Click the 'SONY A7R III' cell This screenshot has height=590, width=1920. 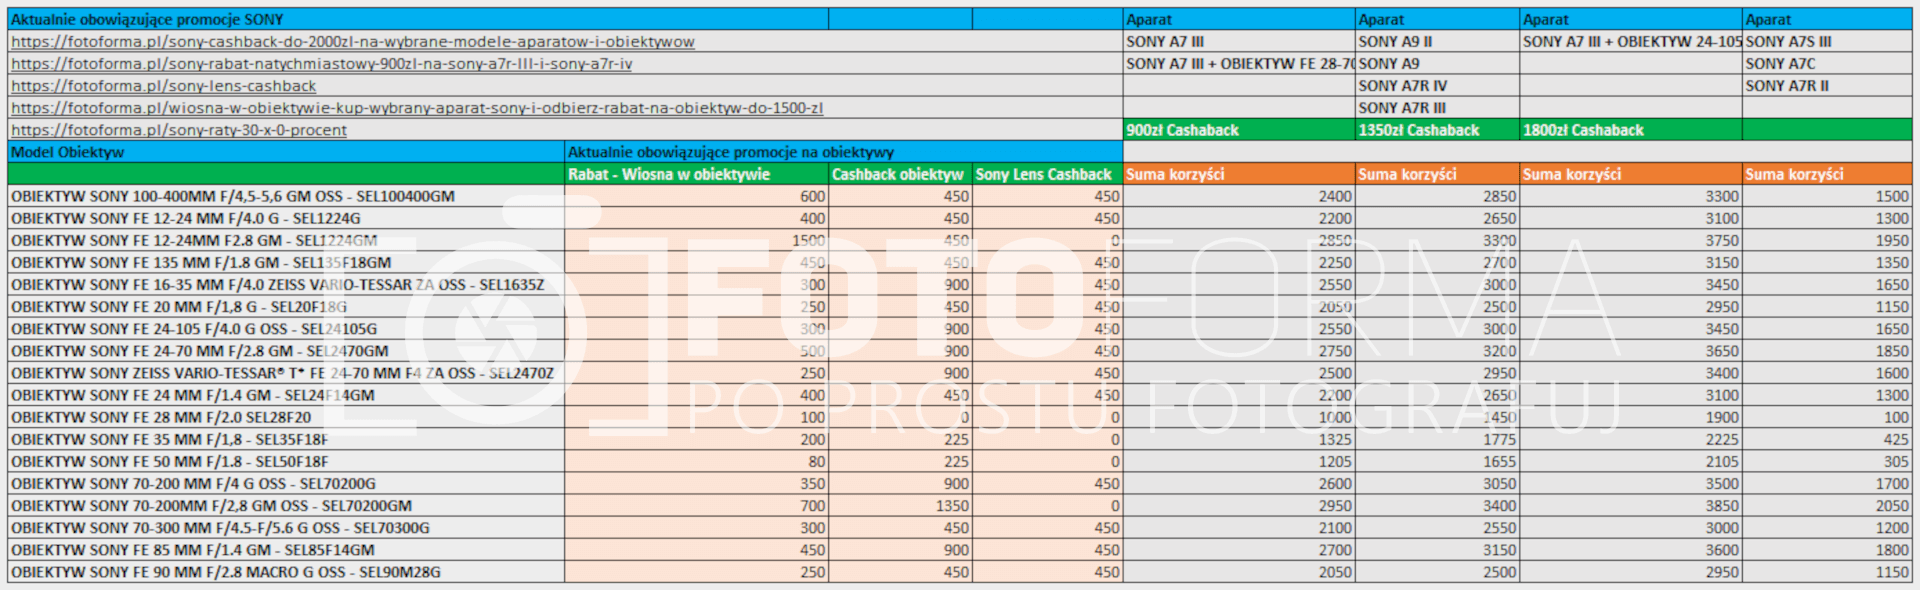coord(1437,108)
